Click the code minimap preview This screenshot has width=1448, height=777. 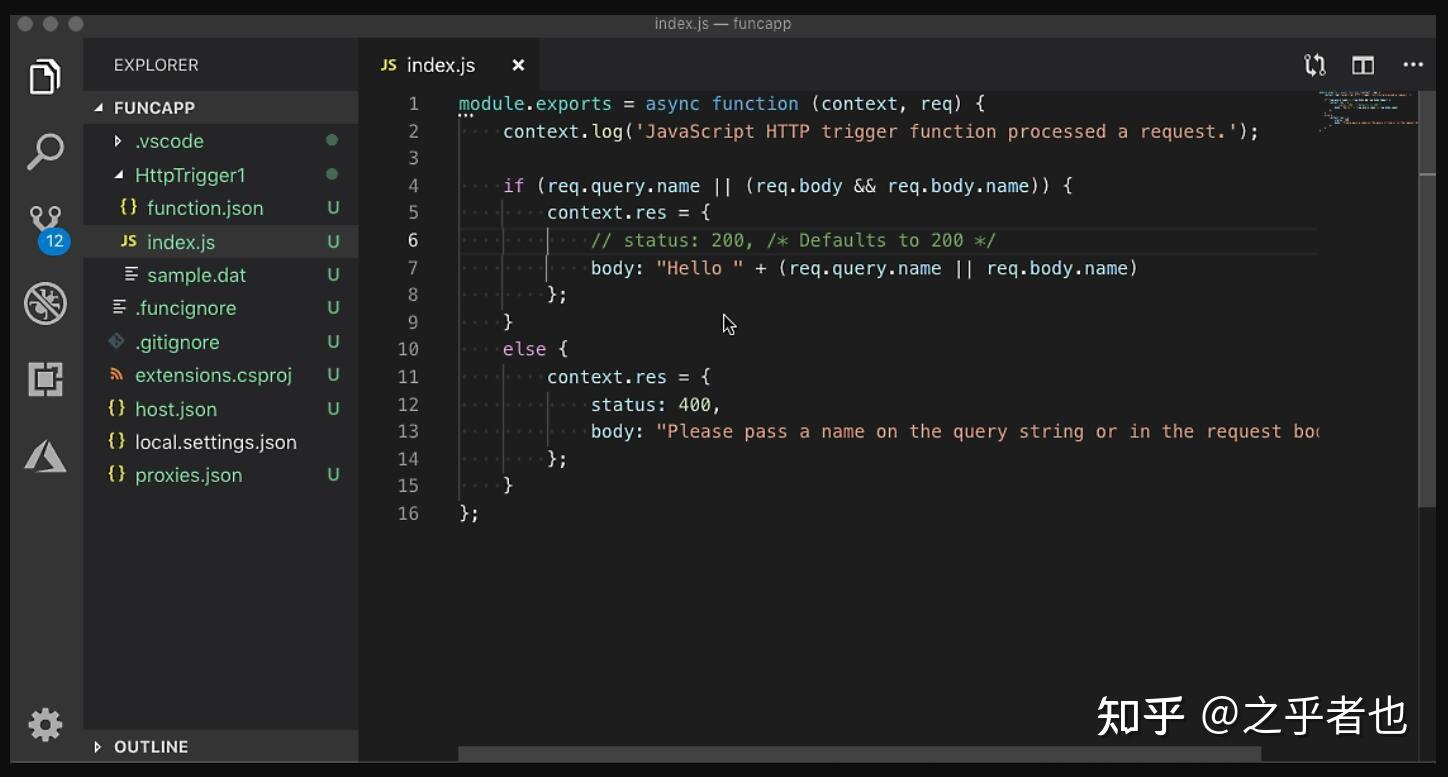tap(1367, 110)
